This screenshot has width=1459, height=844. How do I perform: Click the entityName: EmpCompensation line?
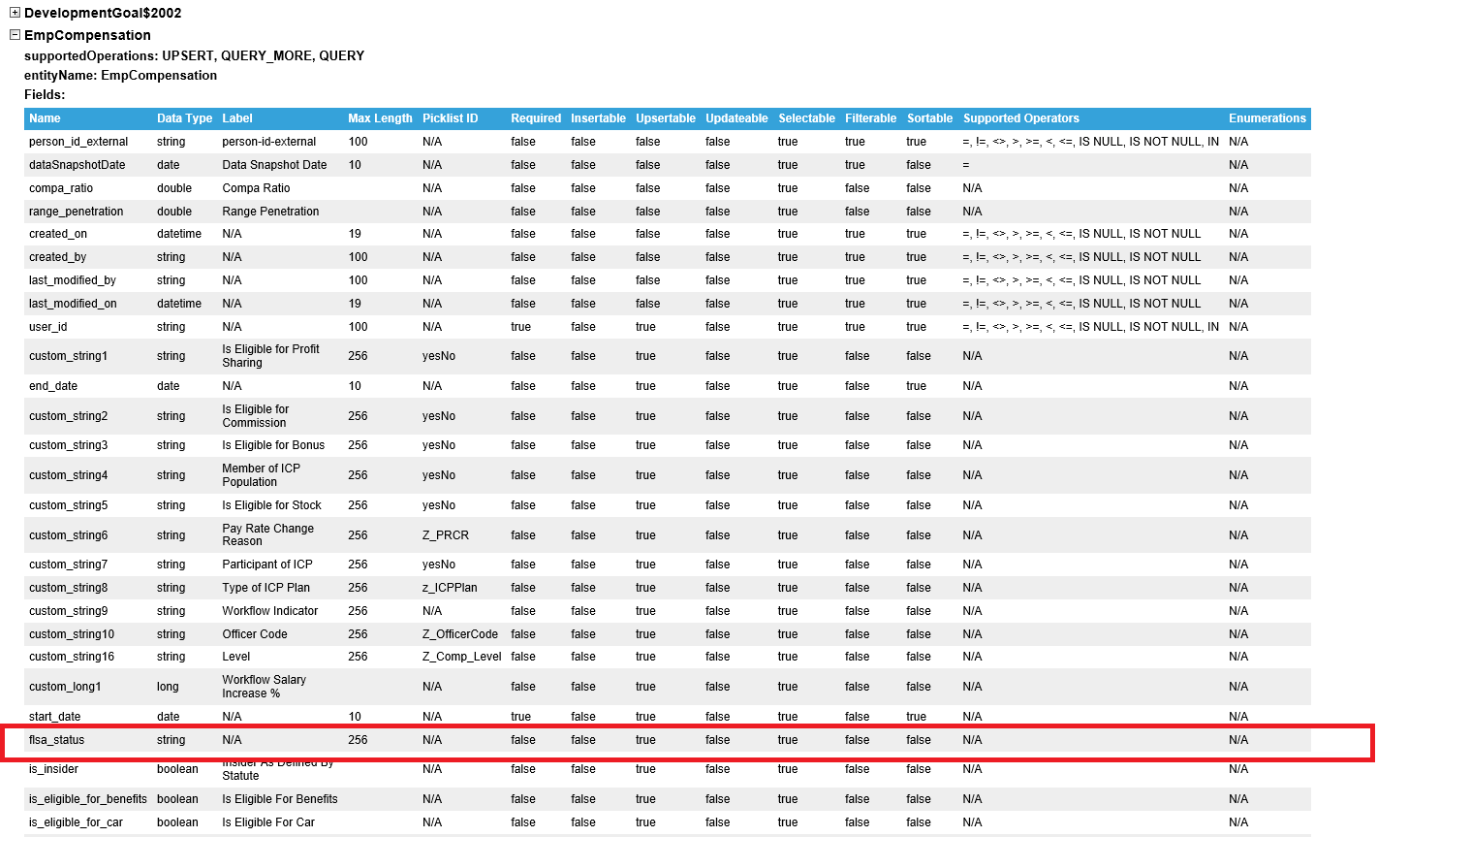[x=120, y=75]
